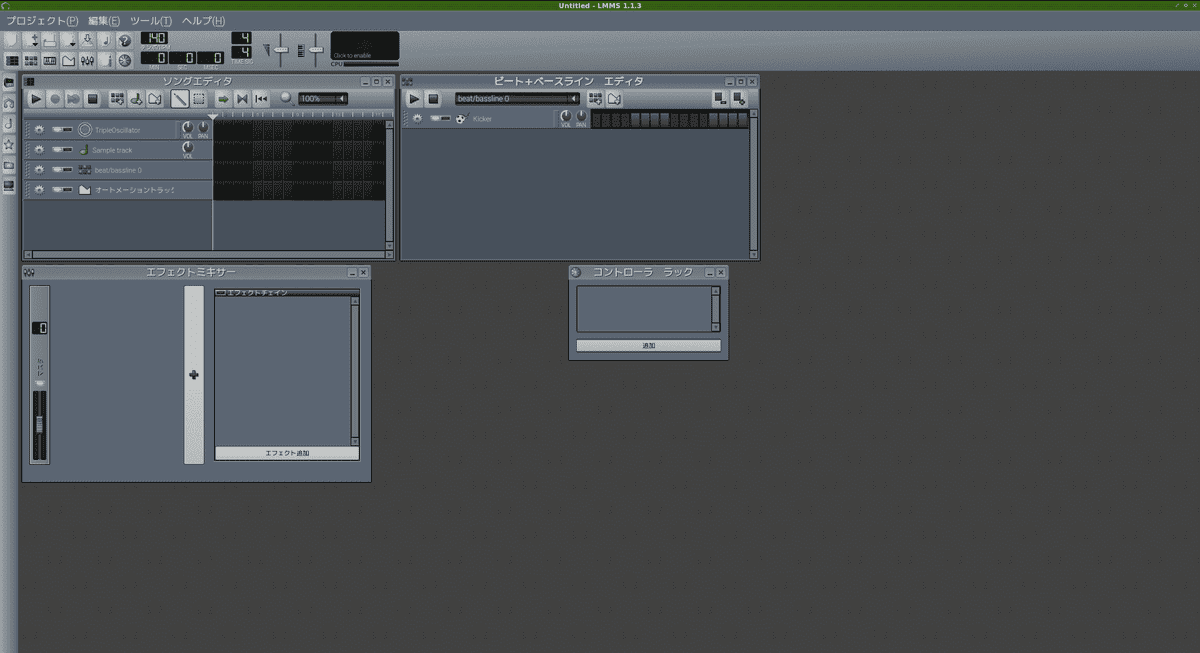Mute the TripleOscillator track
1200x653 pixels.
pyautogui.click(x=56, y=130)
